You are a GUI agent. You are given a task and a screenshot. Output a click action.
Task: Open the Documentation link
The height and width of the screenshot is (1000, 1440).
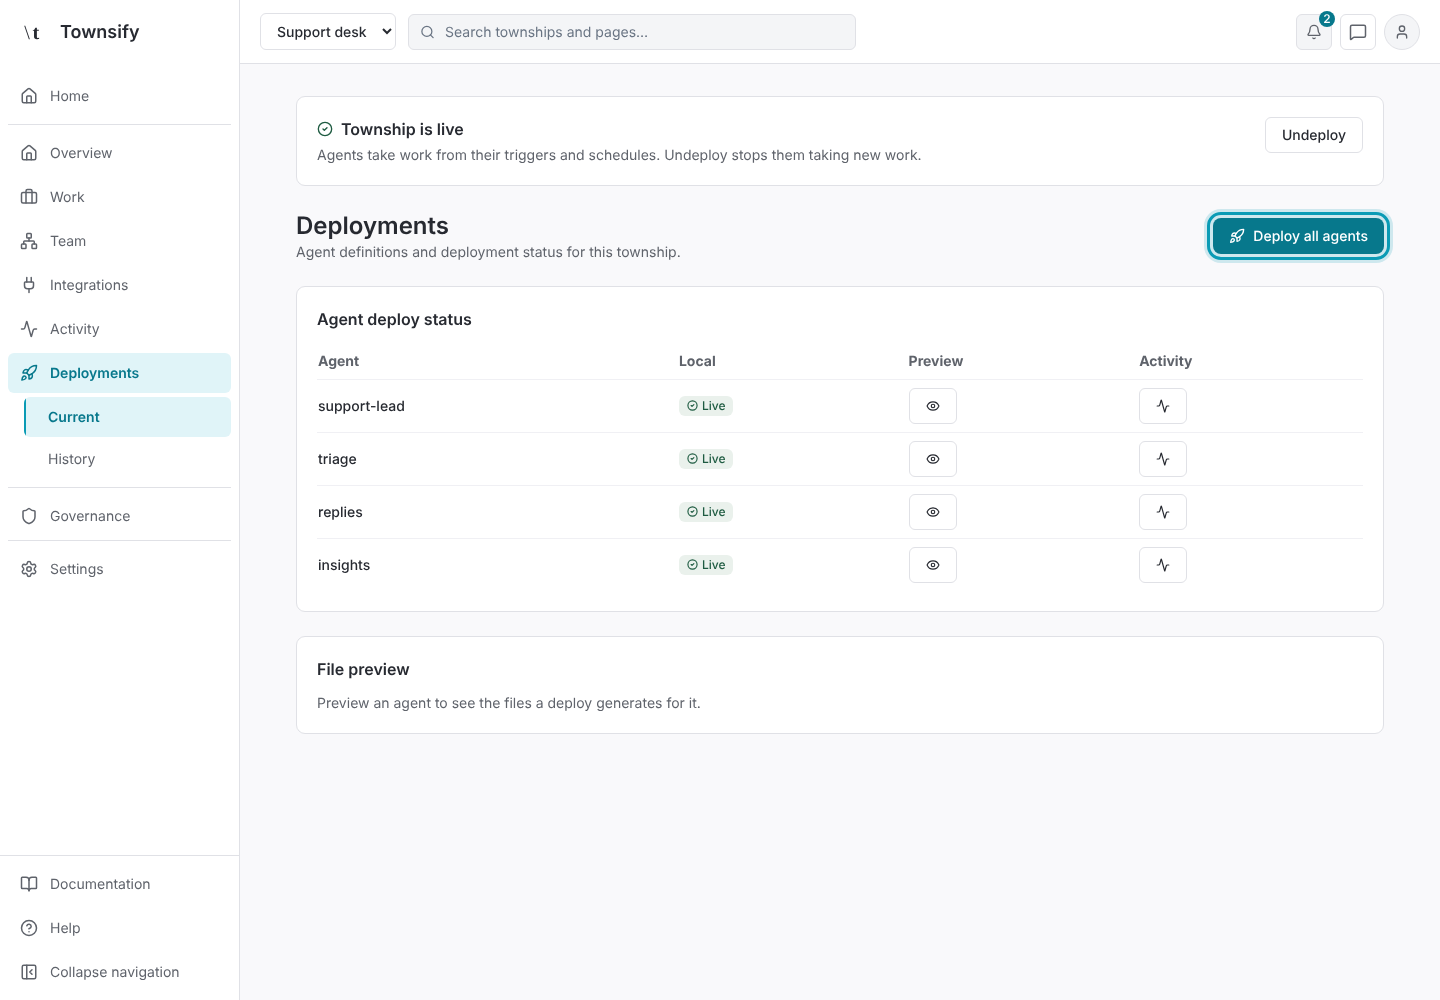pyautogui.click(x=120, y=884)
